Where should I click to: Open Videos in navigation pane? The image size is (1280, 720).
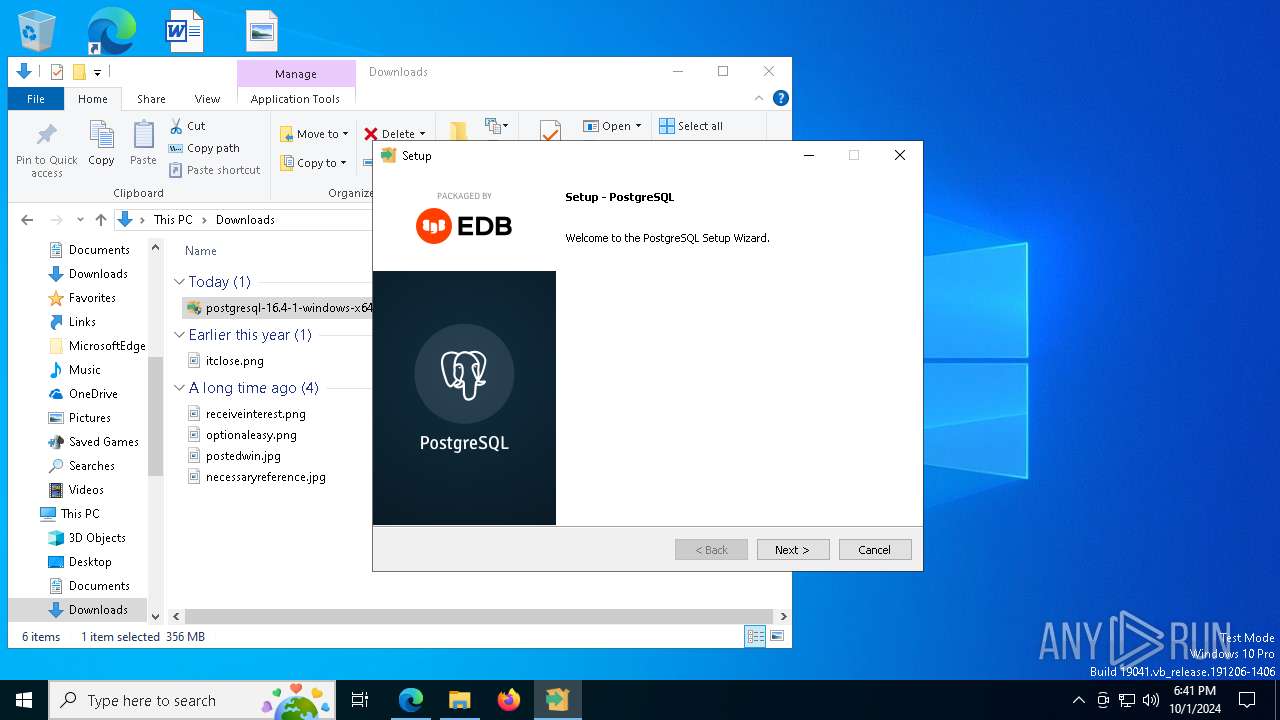pyautogui.click(x=86, y=490)
